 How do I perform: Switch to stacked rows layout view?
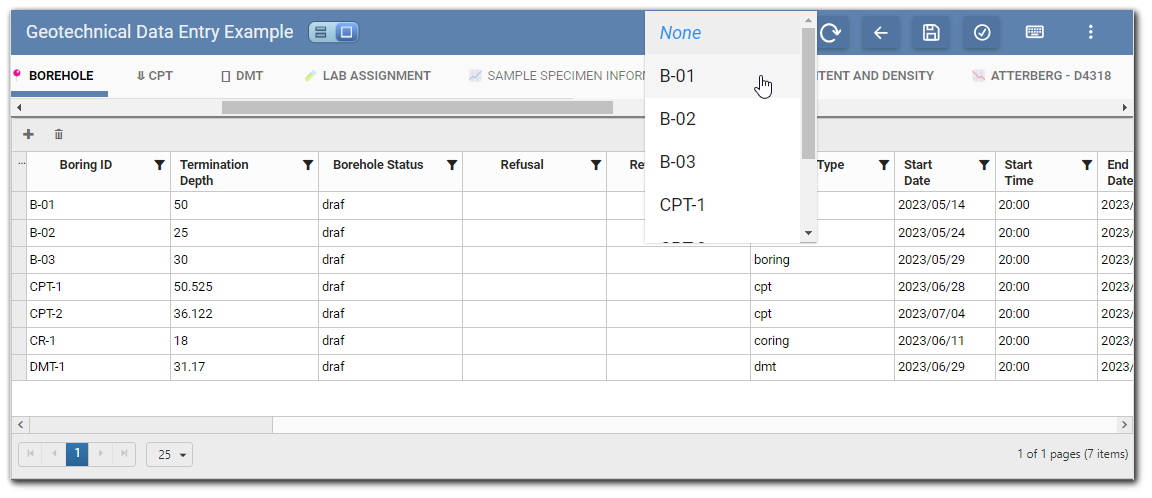(x=321, y=33)
